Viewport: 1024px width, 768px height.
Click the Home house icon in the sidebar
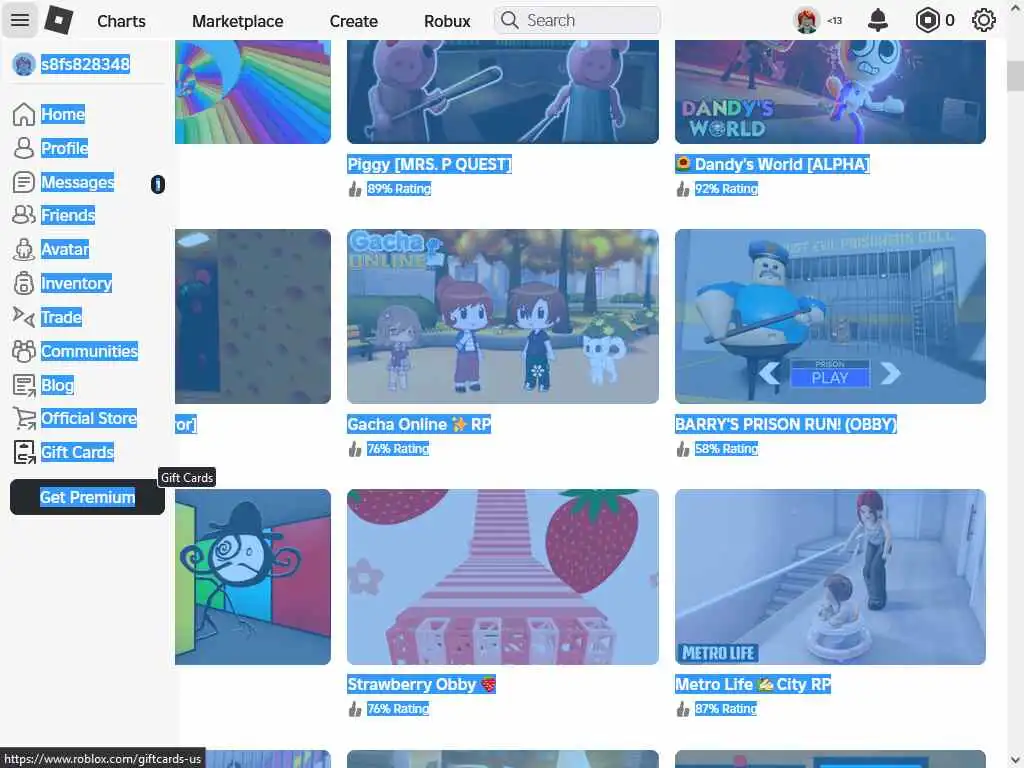(x=24, y=114)
